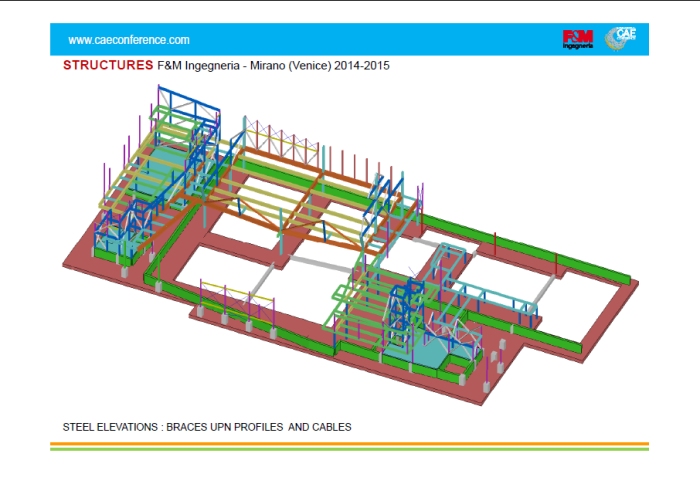The image size is (700, 494).
Task: Select the red STRUCTURES heading
Action: 108,66
